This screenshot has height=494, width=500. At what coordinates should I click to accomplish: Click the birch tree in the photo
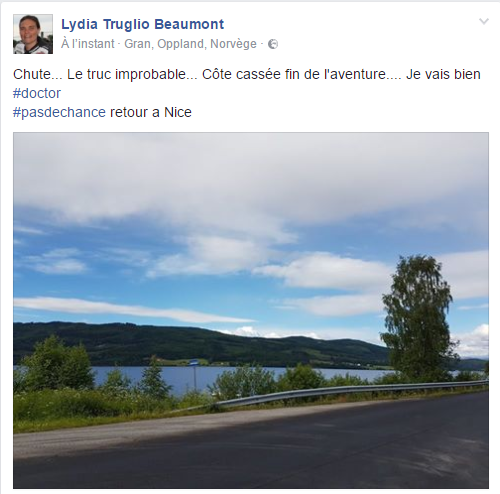click(x=417, y=317)
